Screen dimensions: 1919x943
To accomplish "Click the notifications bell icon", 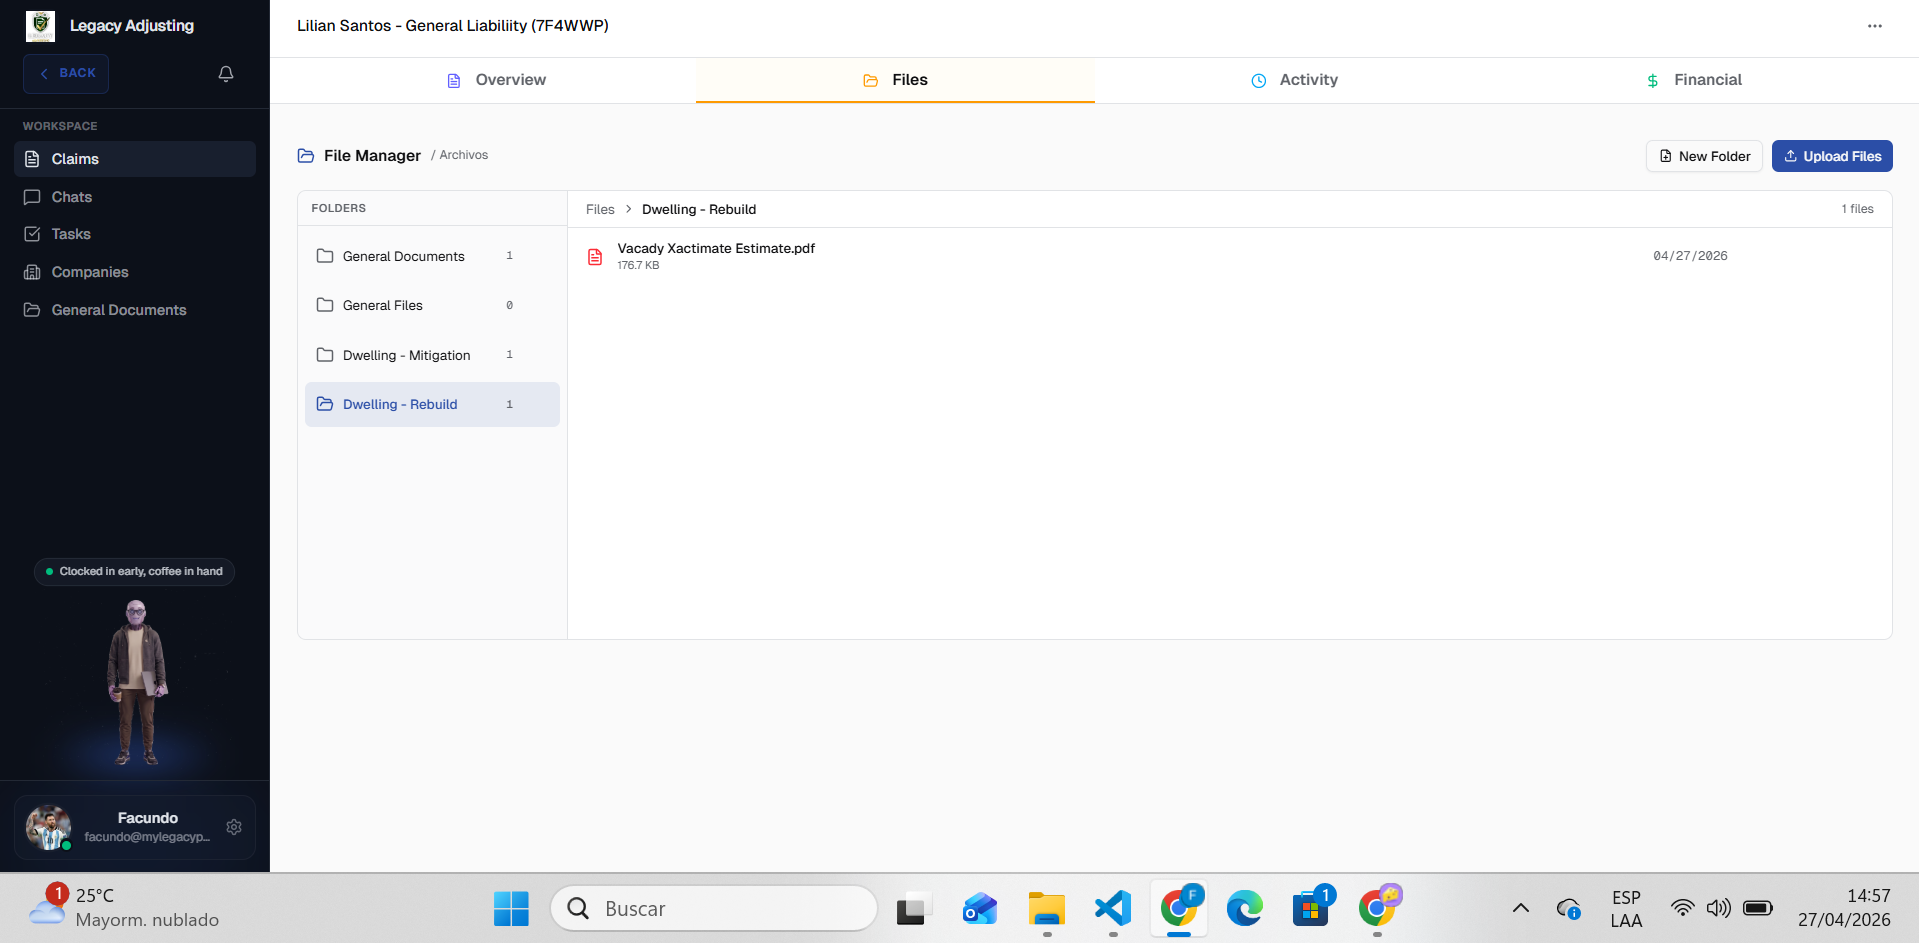I will coord(226,74).
